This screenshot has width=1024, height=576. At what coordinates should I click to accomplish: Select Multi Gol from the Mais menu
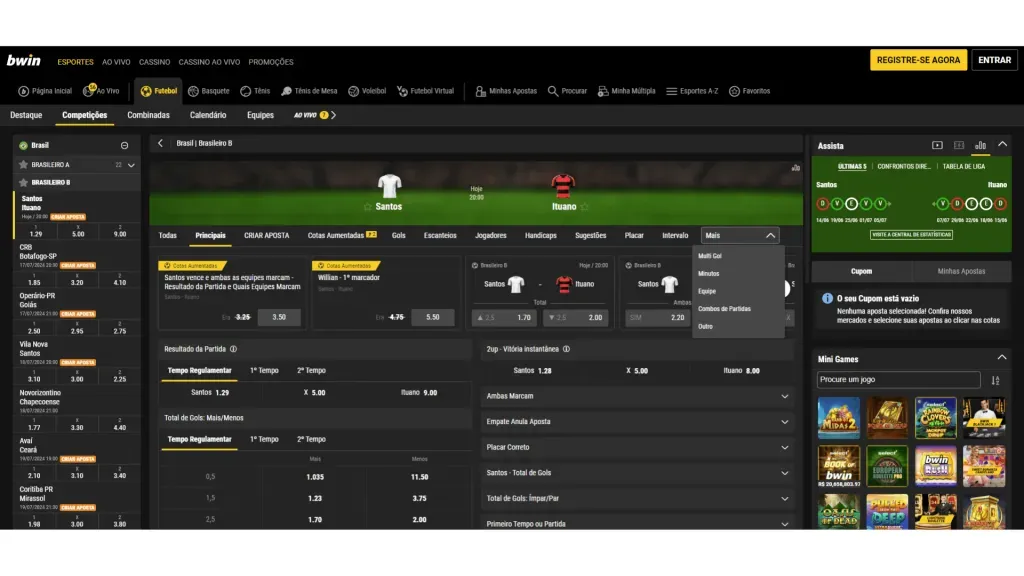710,254
